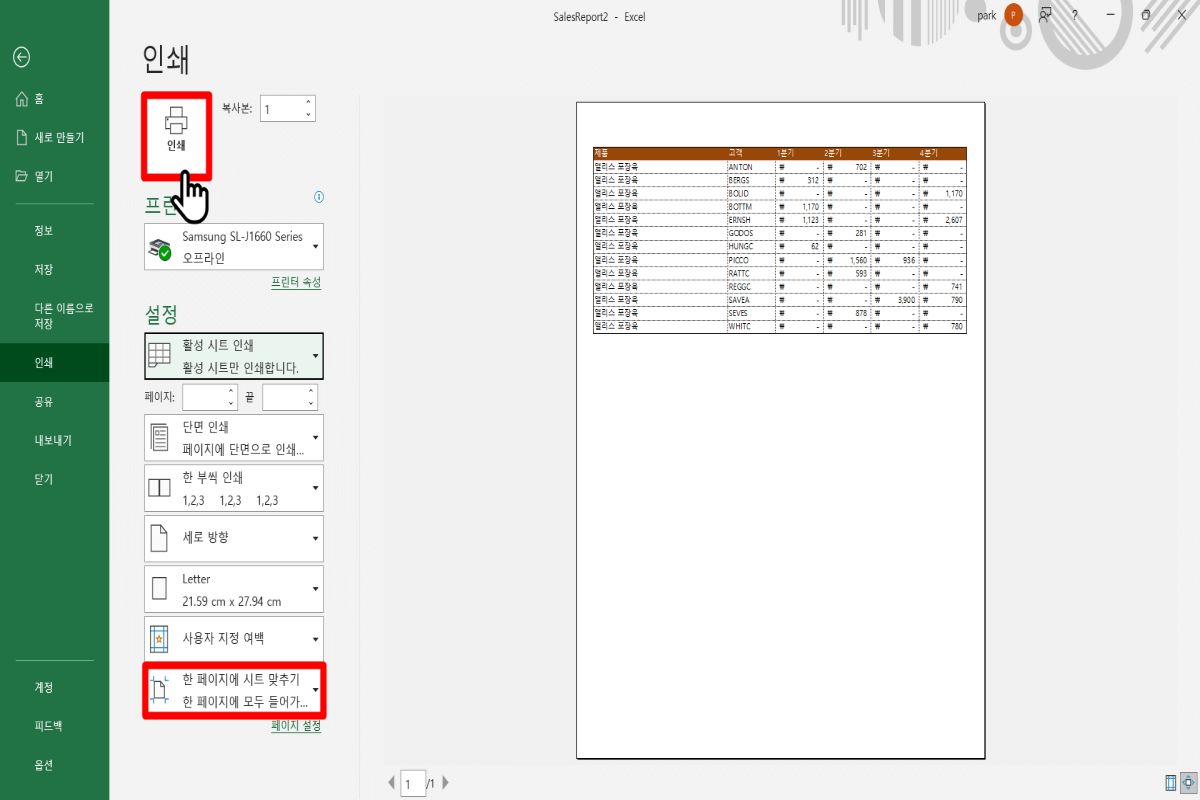Viewport: 1200px width, 800px height.
Task: Increase the 끝 page value
Action: click(x=311, y=391)
